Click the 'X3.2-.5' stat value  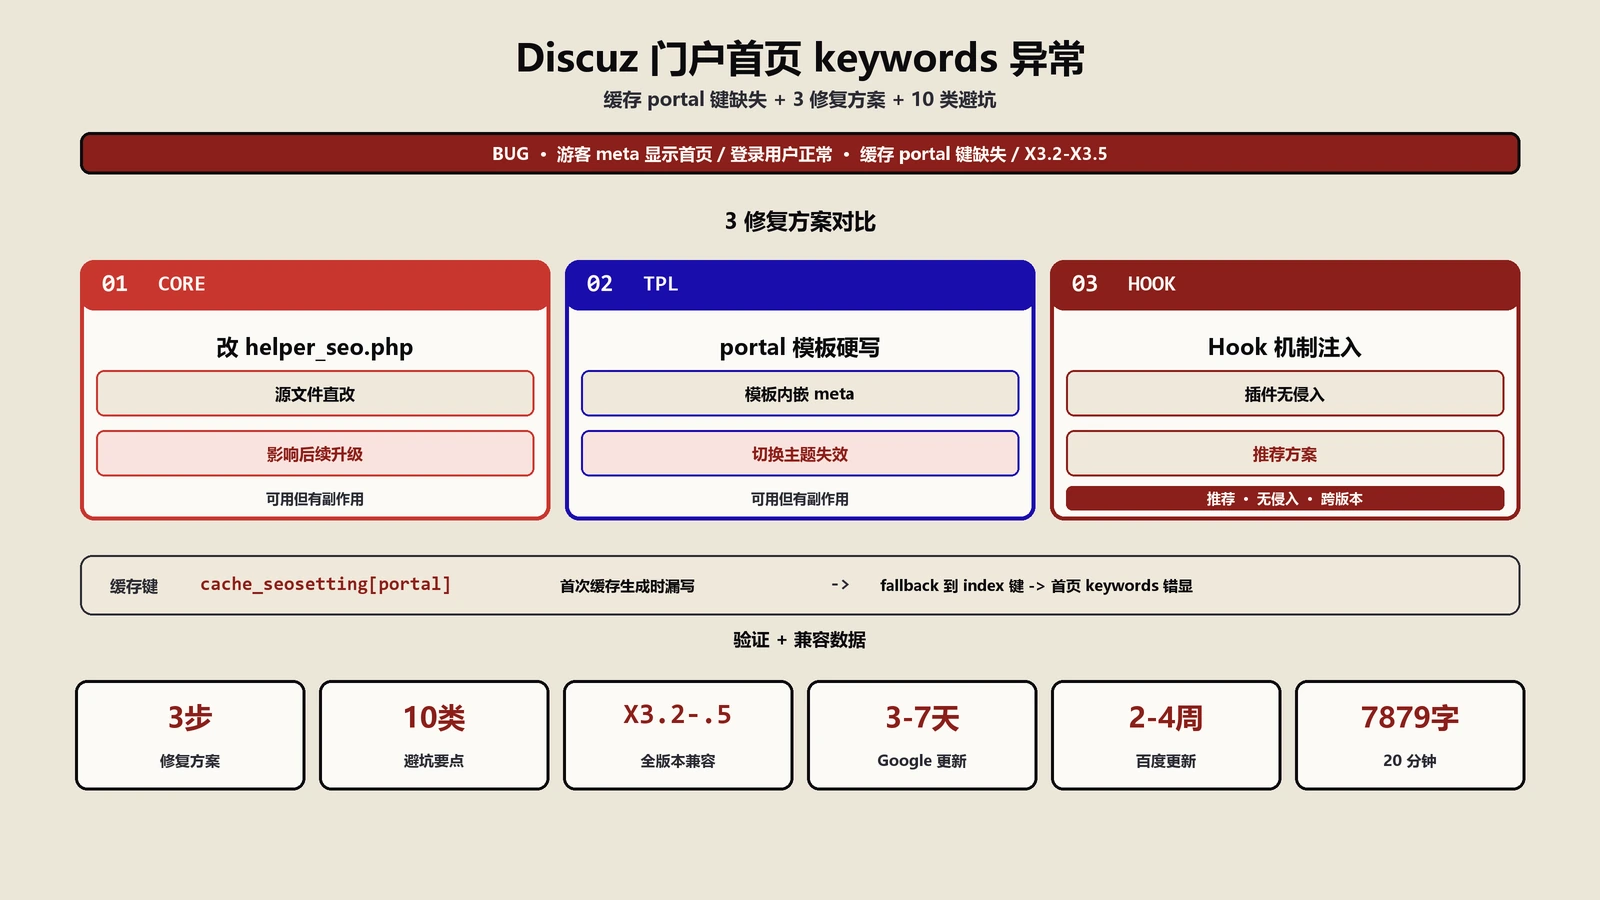click(678, 715)
